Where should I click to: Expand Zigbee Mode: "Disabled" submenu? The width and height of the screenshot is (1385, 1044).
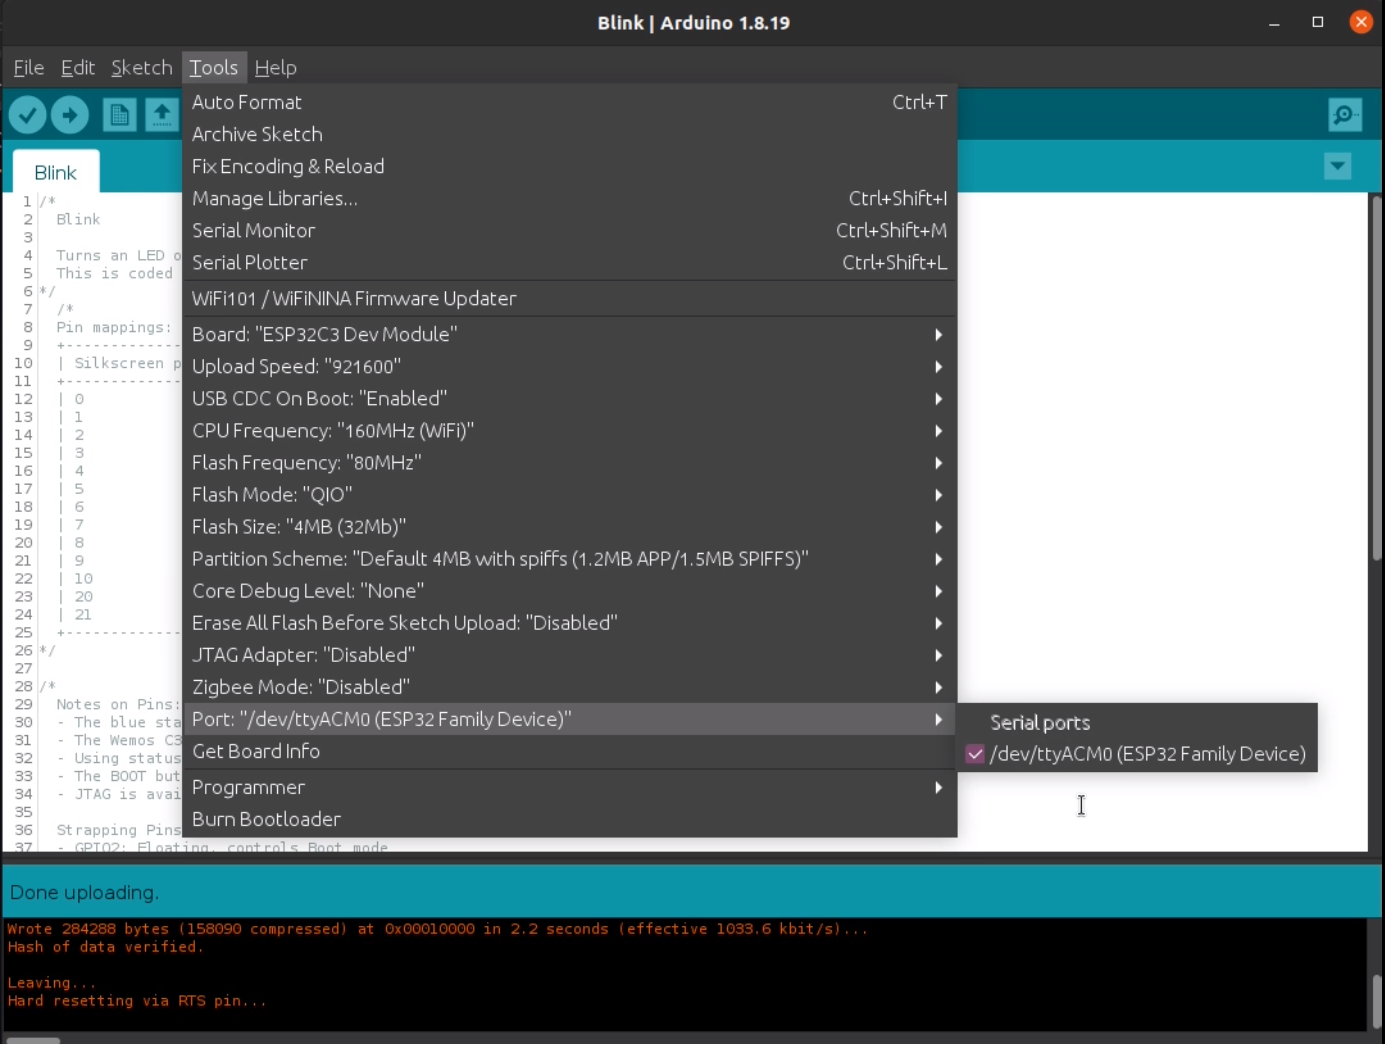click(569, 686)
